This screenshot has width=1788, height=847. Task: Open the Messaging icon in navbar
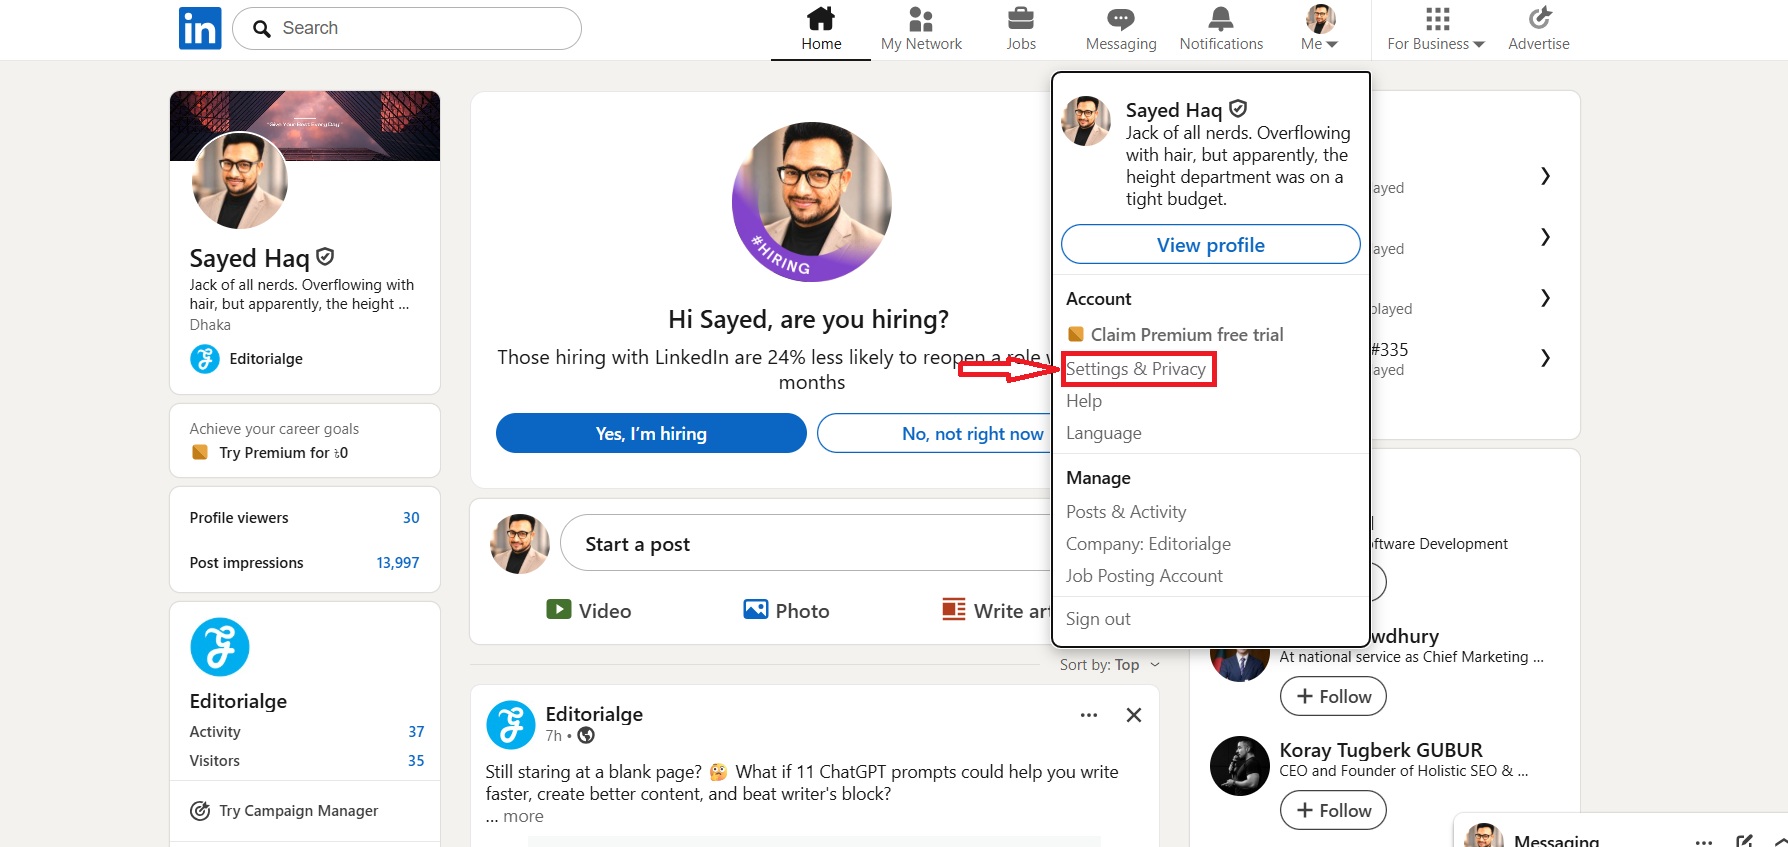click(x=1121, y=19)
